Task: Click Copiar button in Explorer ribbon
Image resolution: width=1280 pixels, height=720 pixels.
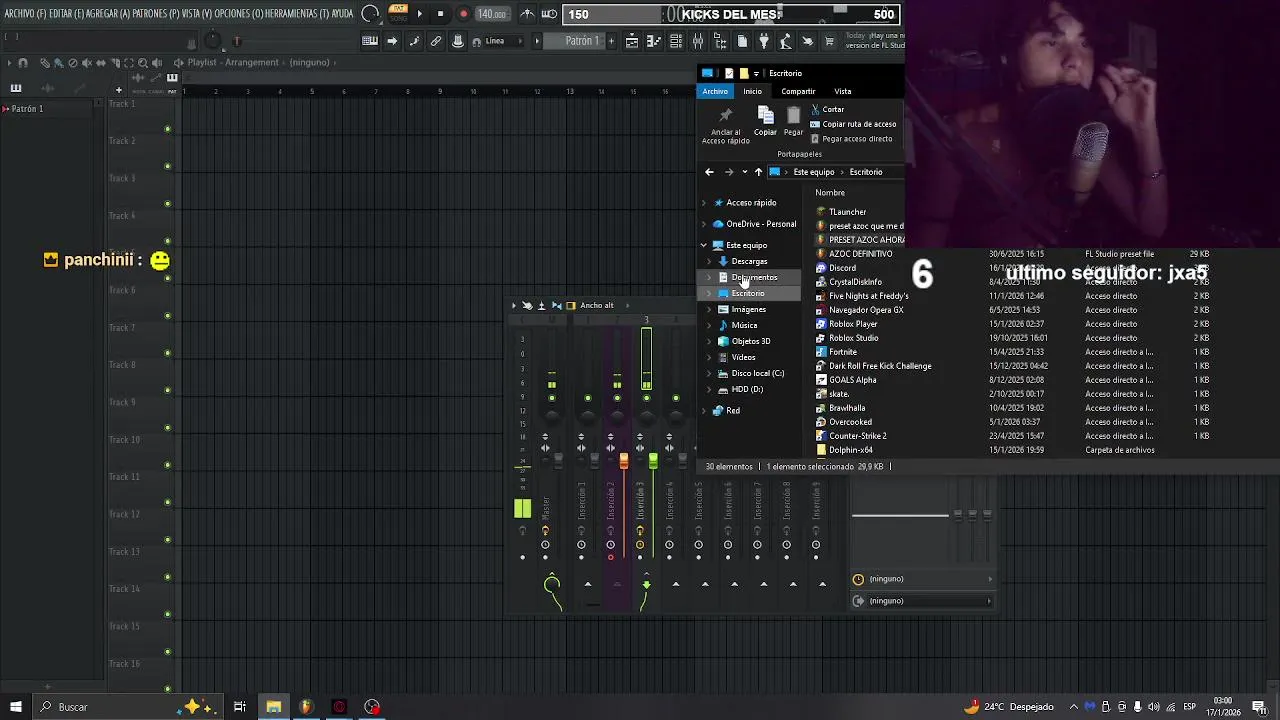Action: pyautogui.click(x=765, y=121)
